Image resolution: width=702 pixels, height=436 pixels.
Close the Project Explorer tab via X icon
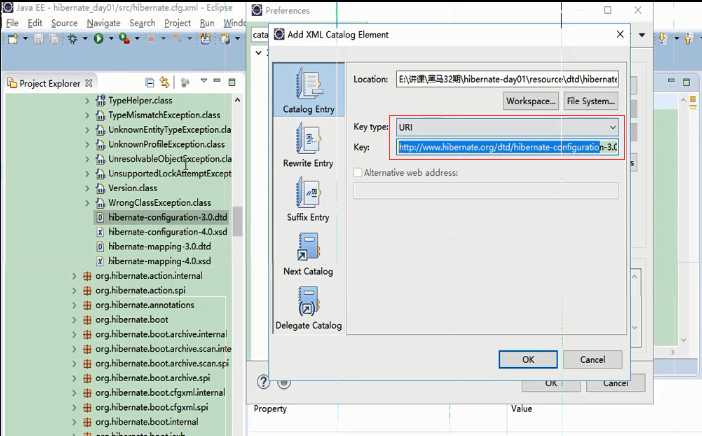(89, 83)
